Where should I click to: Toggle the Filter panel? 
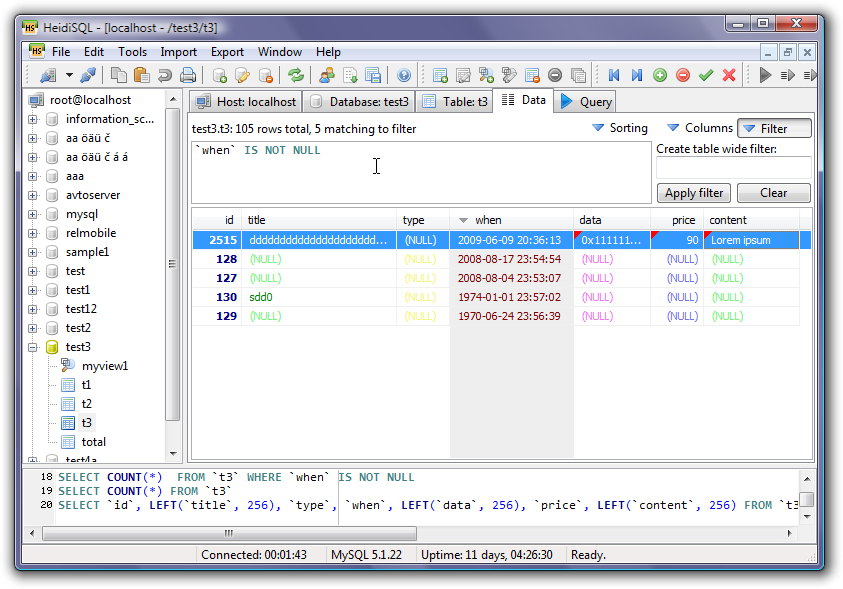pos(776,128)
